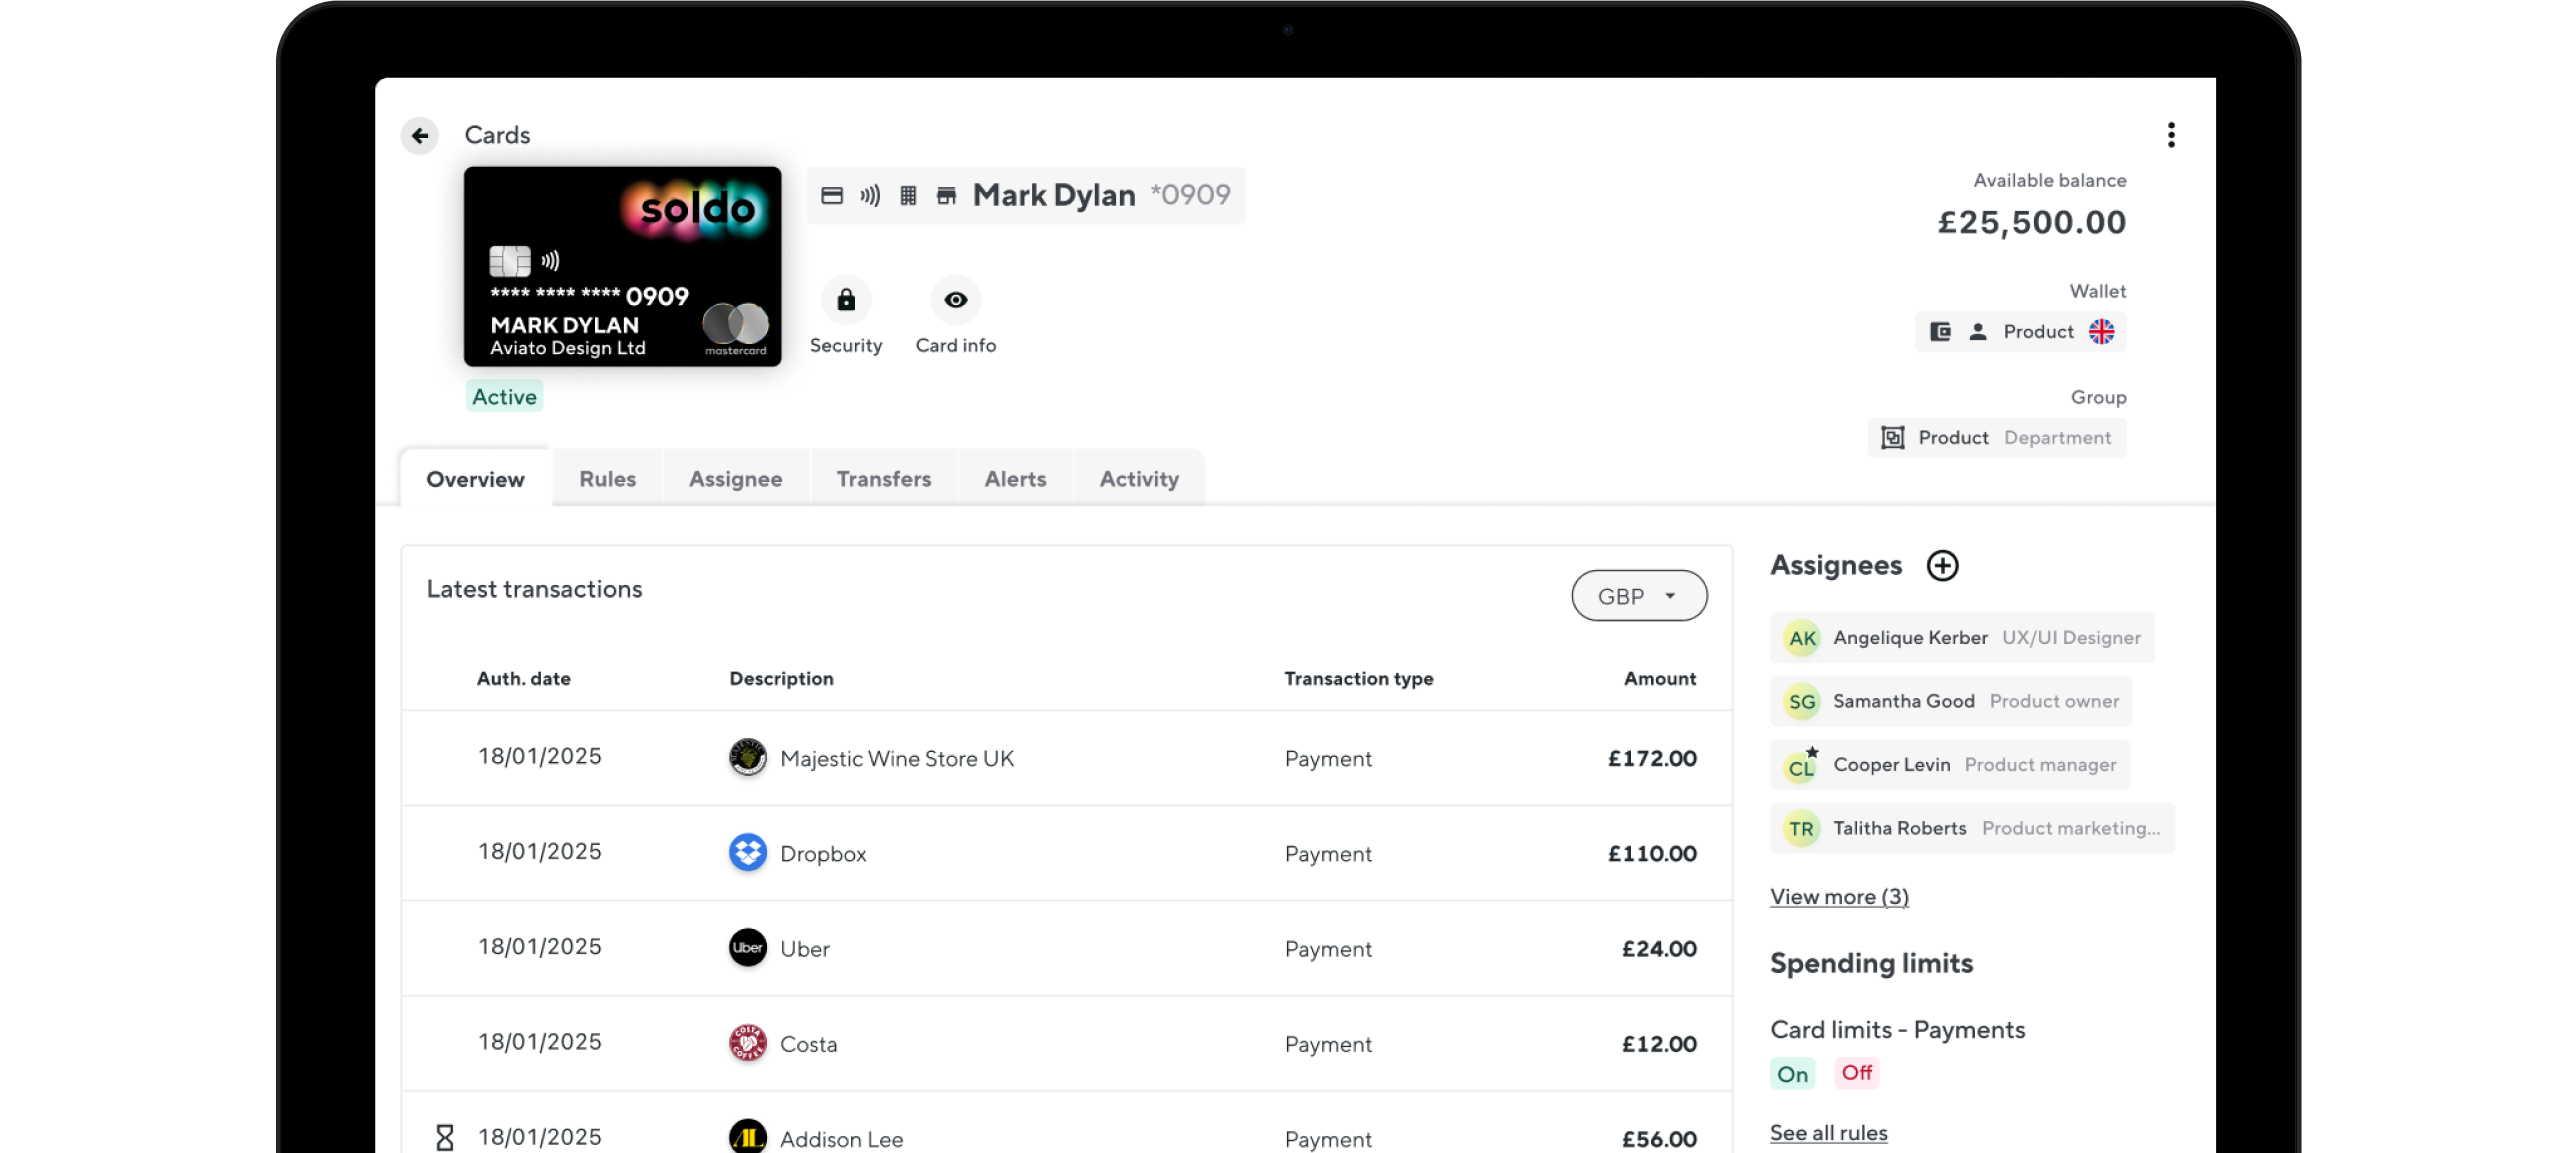Open the Product wallet chip
The height and width of the screenshot is (1153, 2560).
2020,332
